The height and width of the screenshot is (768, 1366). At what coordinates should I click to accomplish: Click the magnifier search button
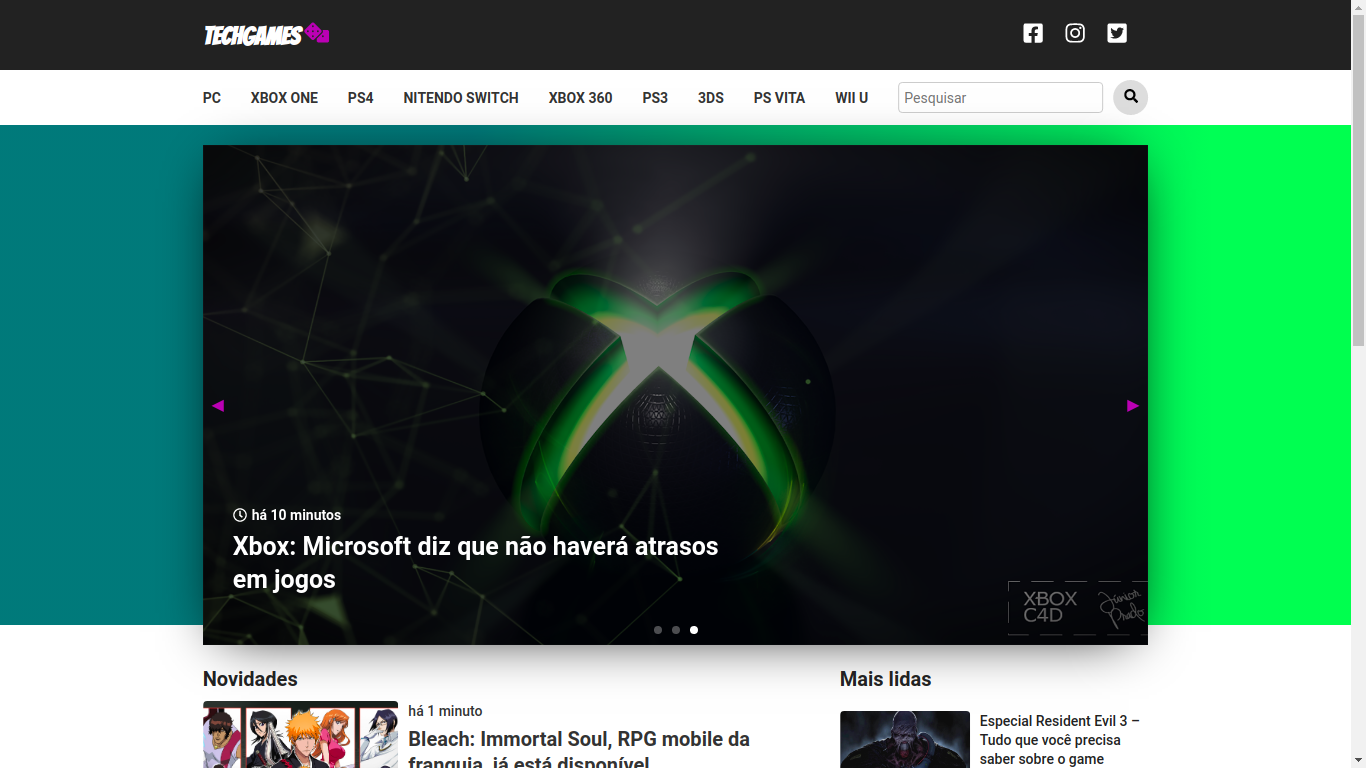pyautogui.click(x=1131, y=97)
